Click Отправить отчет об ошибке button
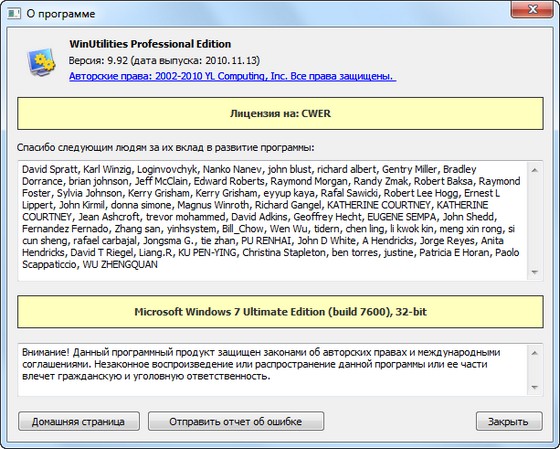Screen dimensions: 560x449 pyautogui.click(x=236, y=421)
